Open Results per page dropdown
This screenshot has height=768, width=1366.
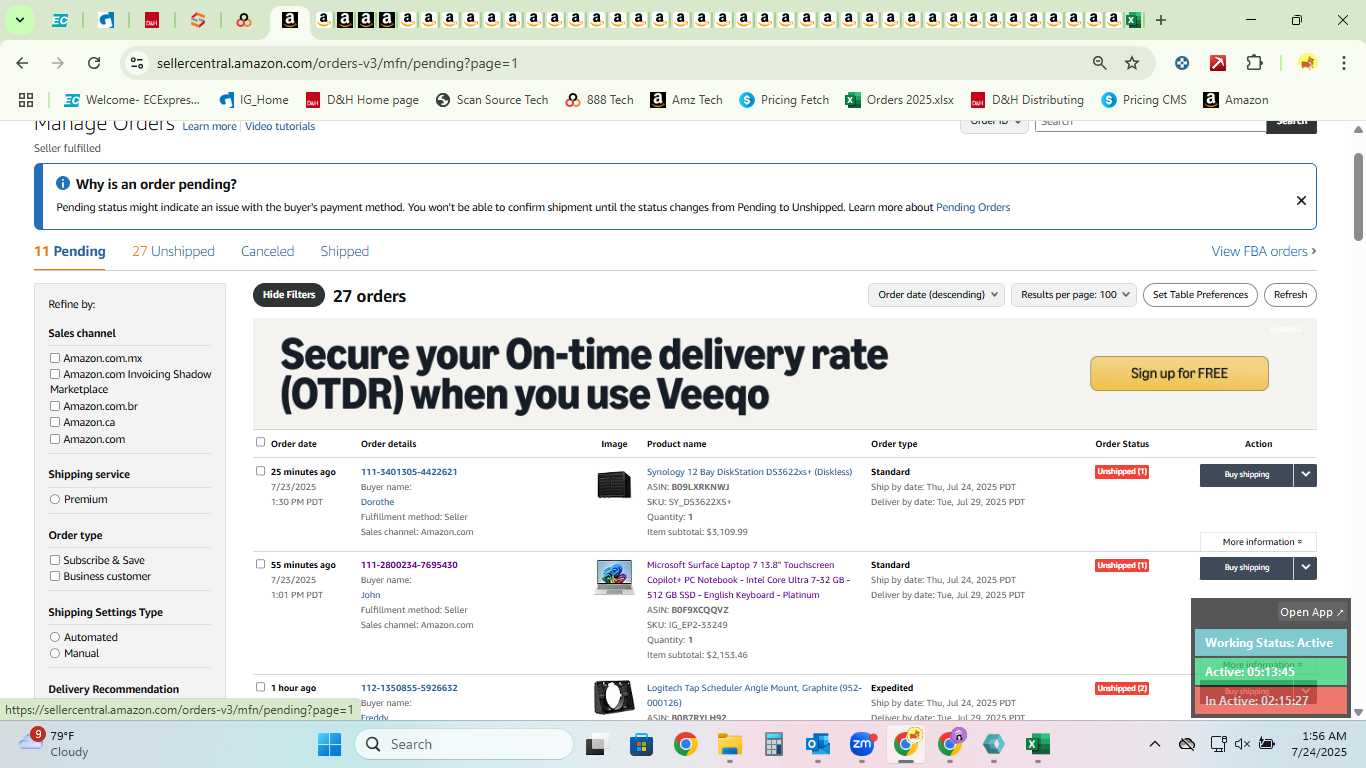point(1074,295)
